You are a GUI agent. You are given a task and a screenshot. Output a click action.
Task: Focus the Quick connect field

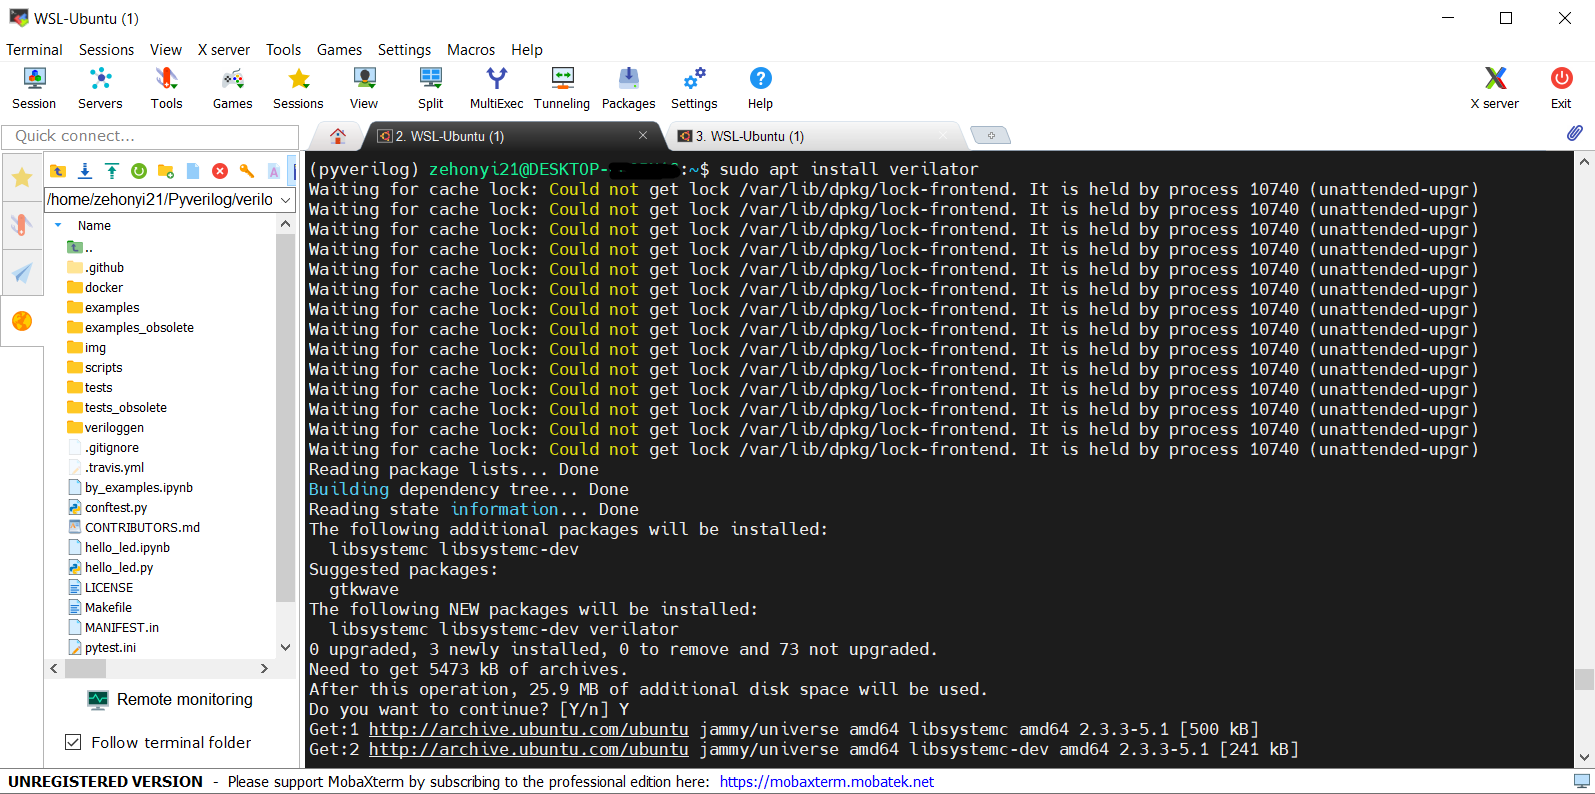pyautogui.click(x=150, y=136)
